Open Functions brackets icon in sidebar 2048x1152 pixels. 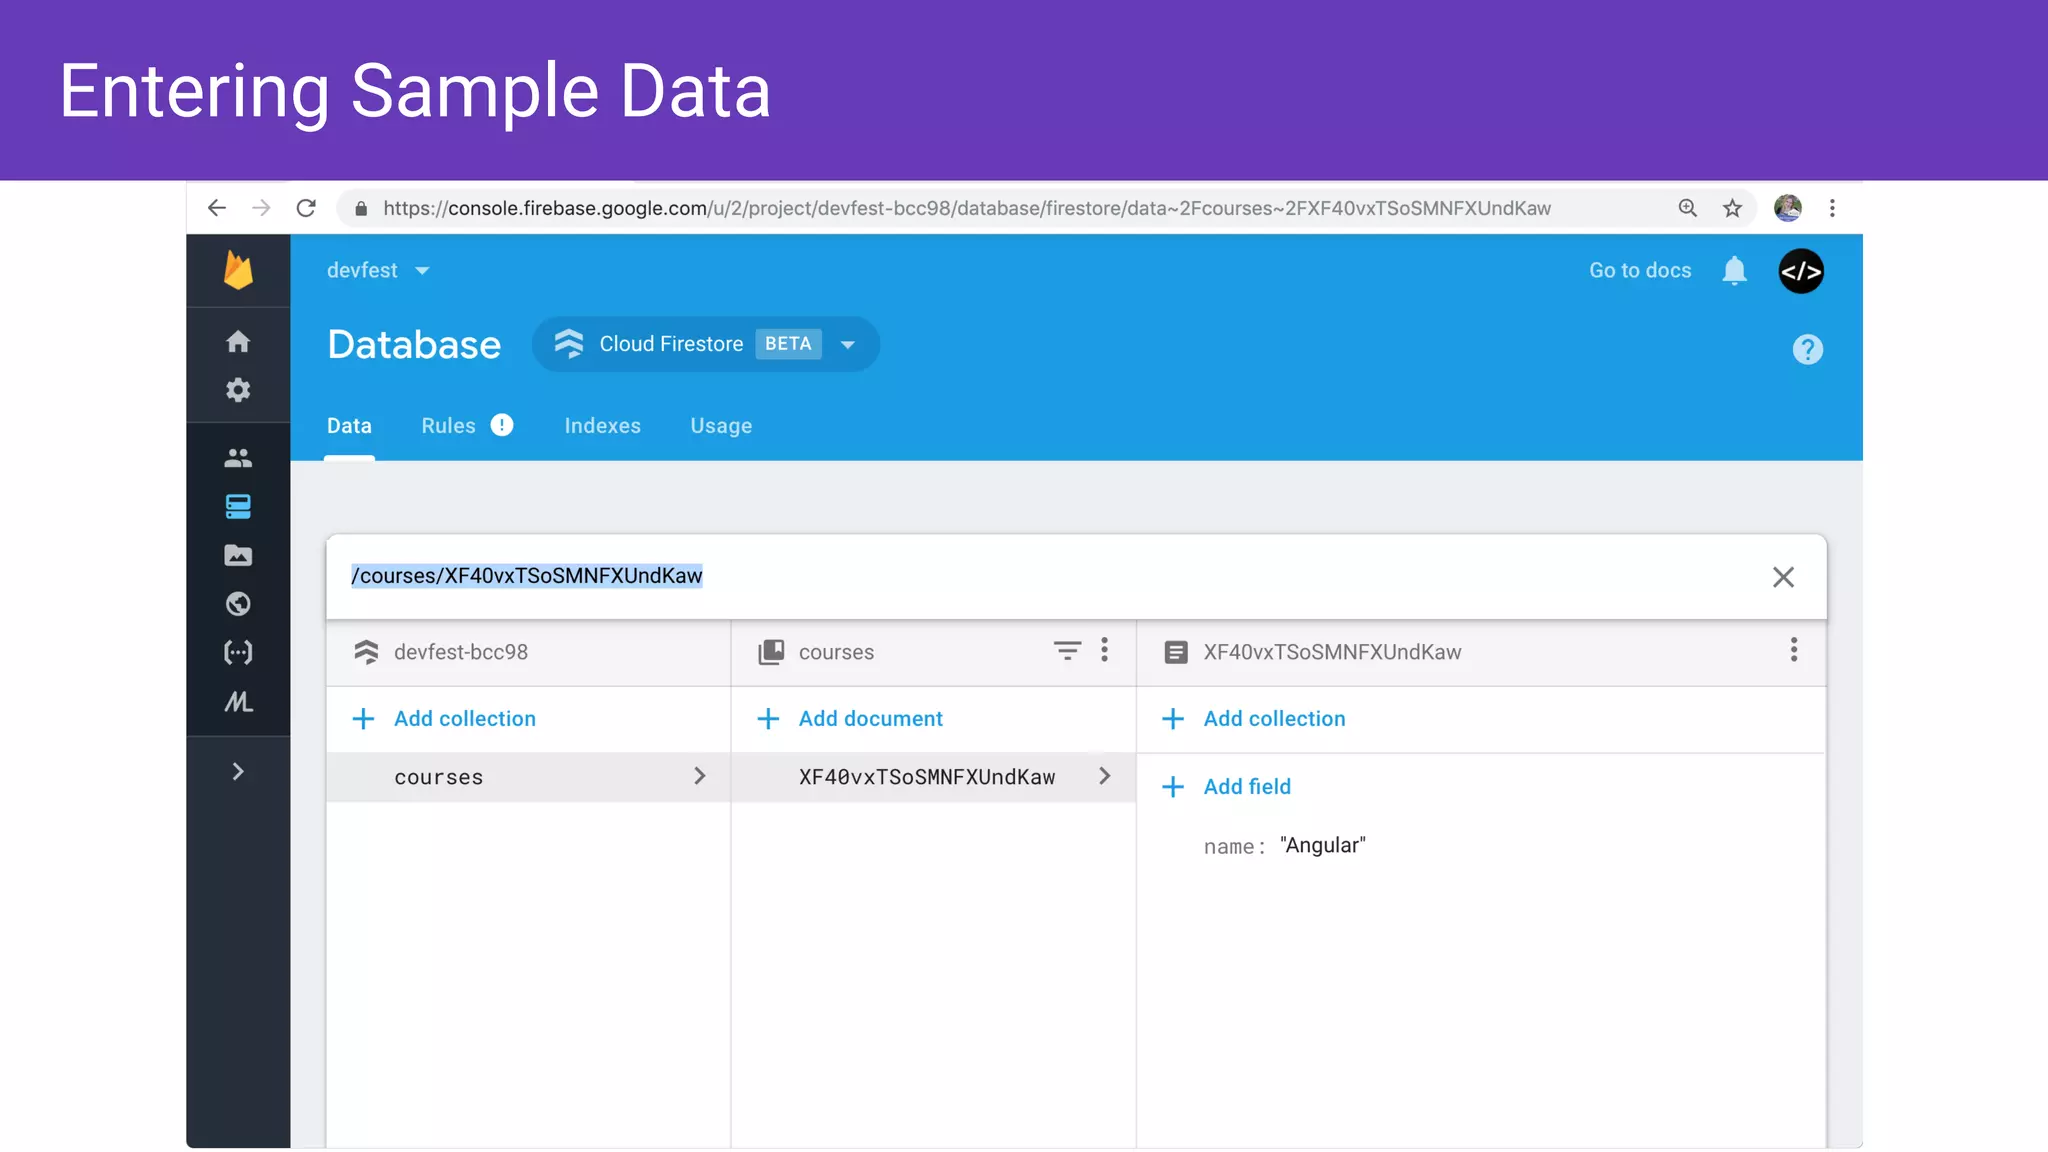pyautogui.click(x=238, y=653)
